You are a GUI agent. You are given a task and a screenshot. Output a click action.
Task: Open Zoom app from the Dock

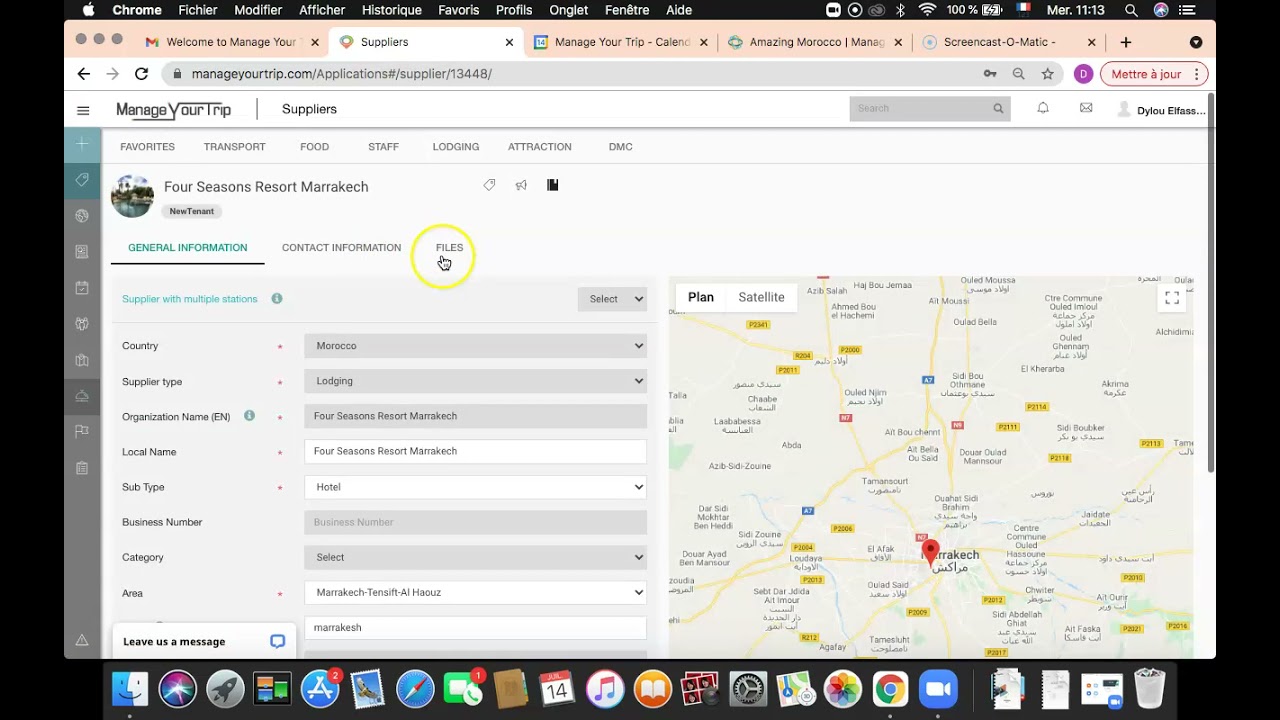pos(937,689)
